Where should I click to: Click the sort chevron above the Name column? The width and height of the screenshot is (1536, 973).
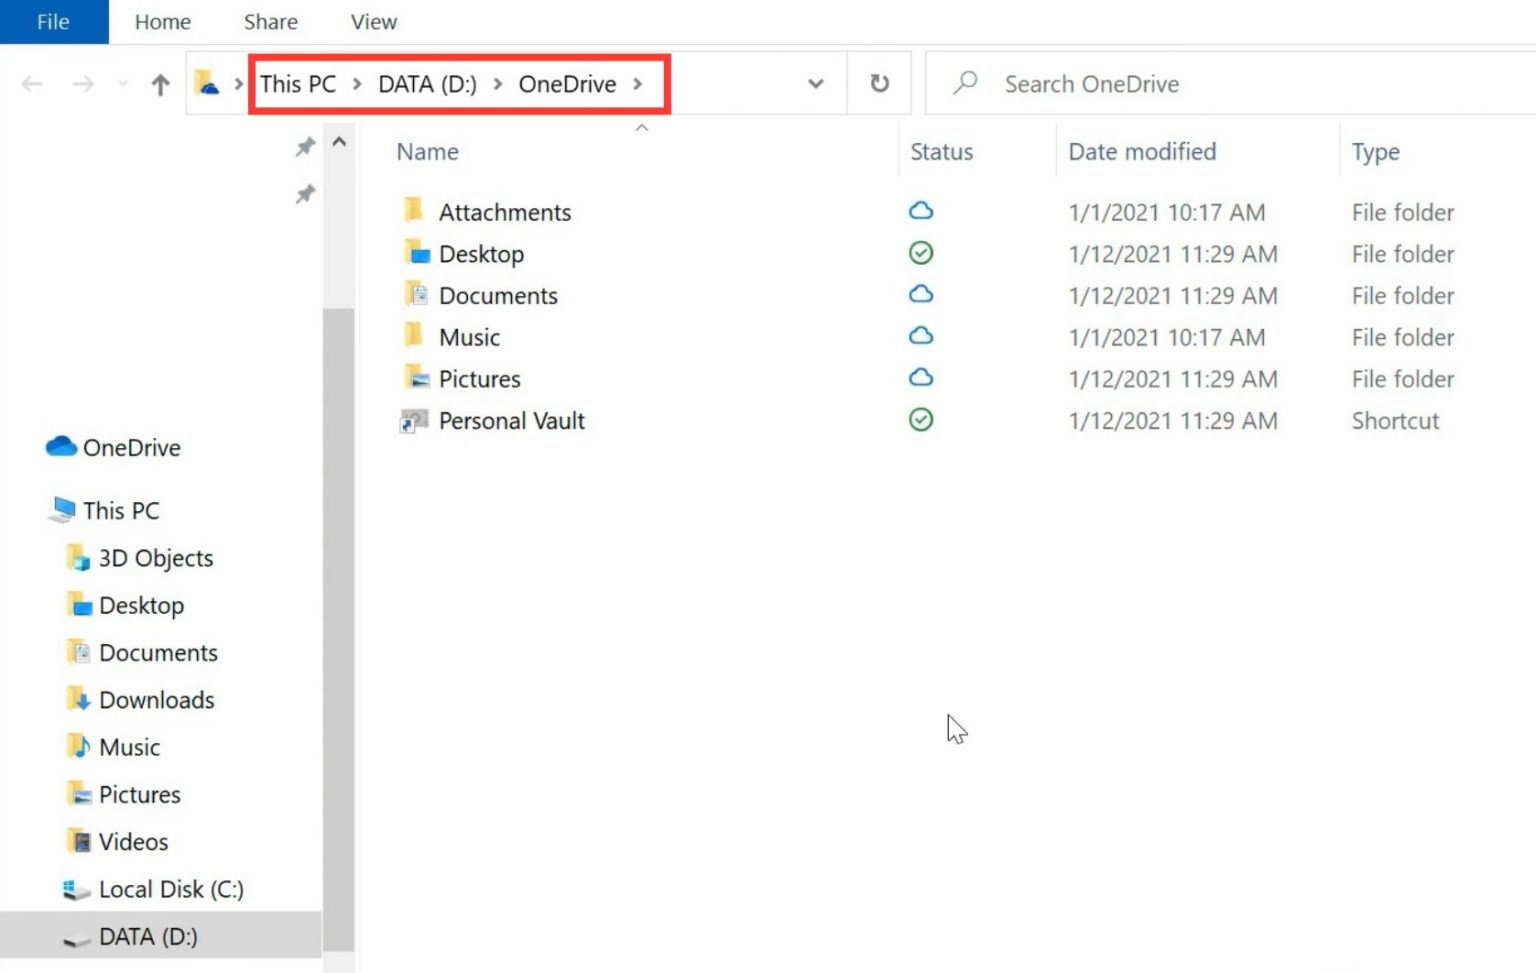point(642,128)
